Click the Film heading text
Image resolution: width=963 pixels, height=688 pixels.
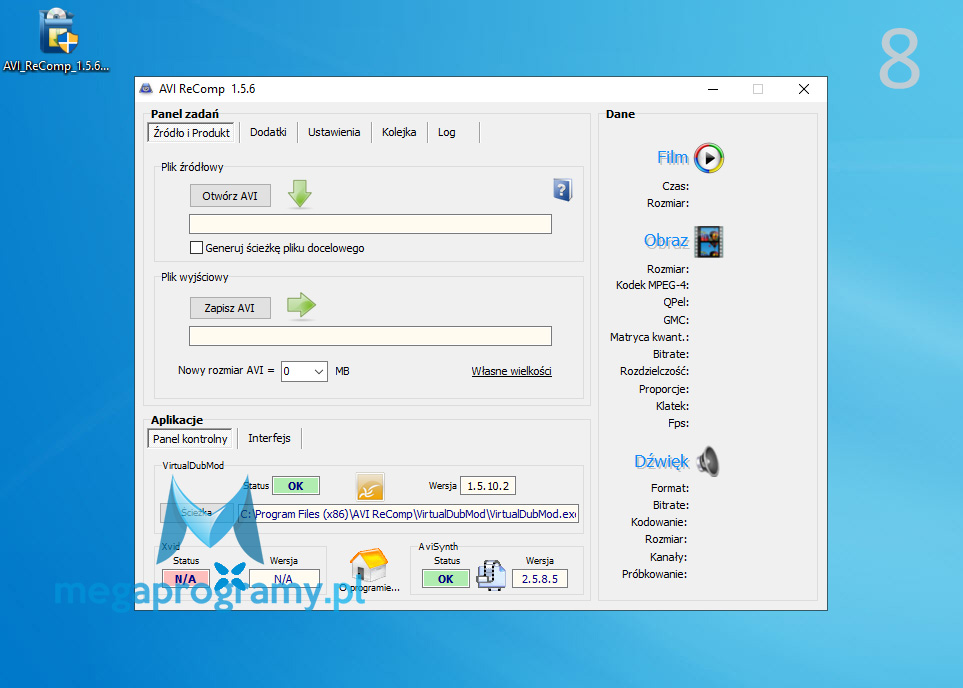[x=673, y=158]
